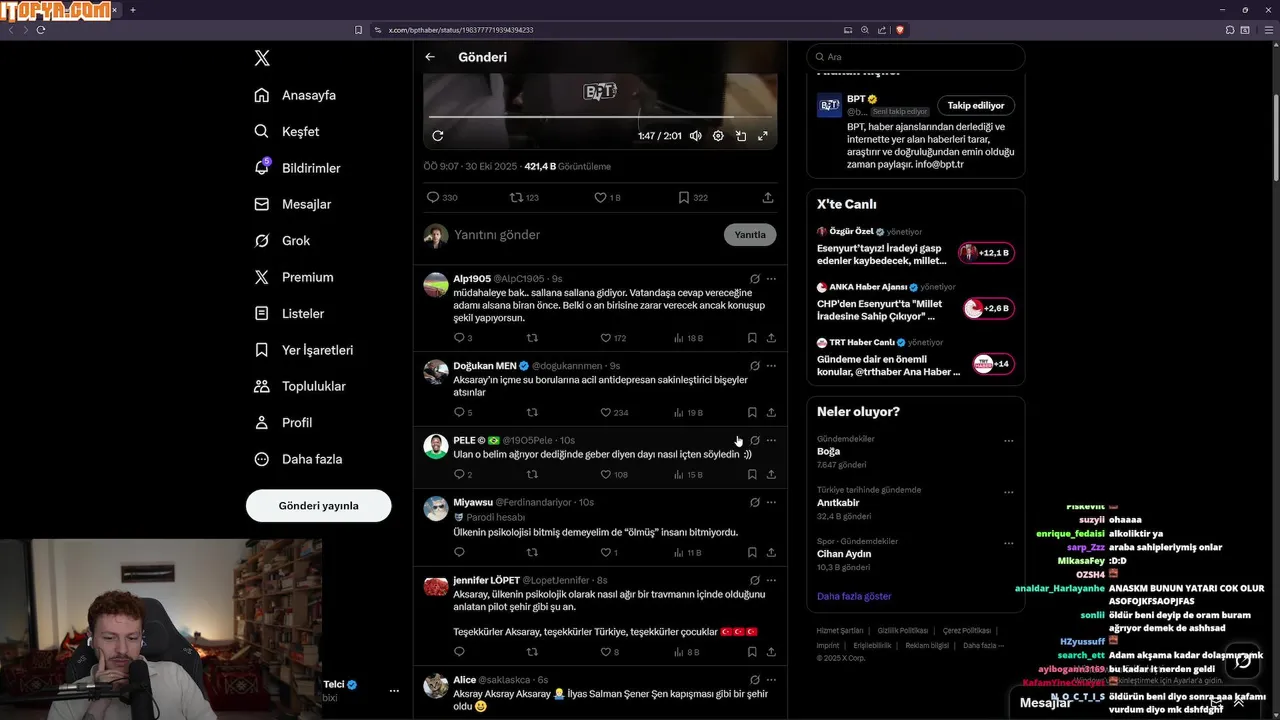Open Alp1905's profile avatar
The width and height of the screenshot is (1280, 720).
(x=436, y=285)
